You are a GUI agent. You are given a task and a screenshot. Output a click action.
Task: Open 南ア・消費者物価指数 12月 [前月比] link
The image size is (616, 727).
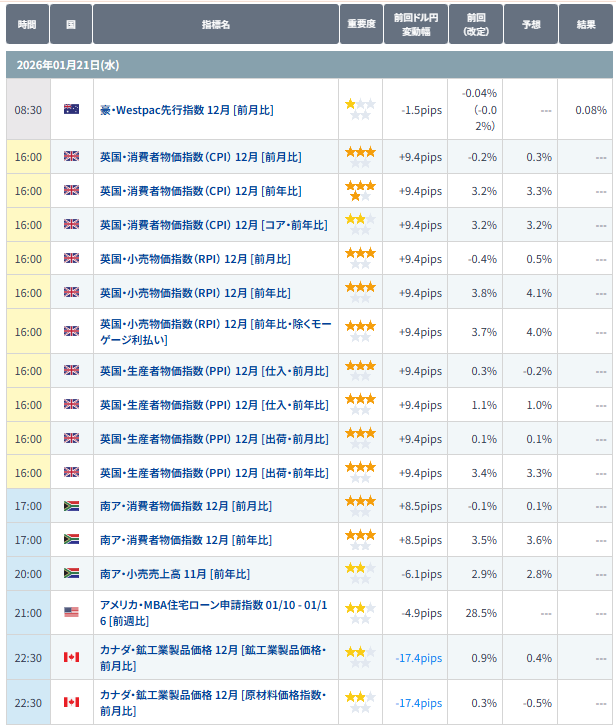(x=185, y=506)
